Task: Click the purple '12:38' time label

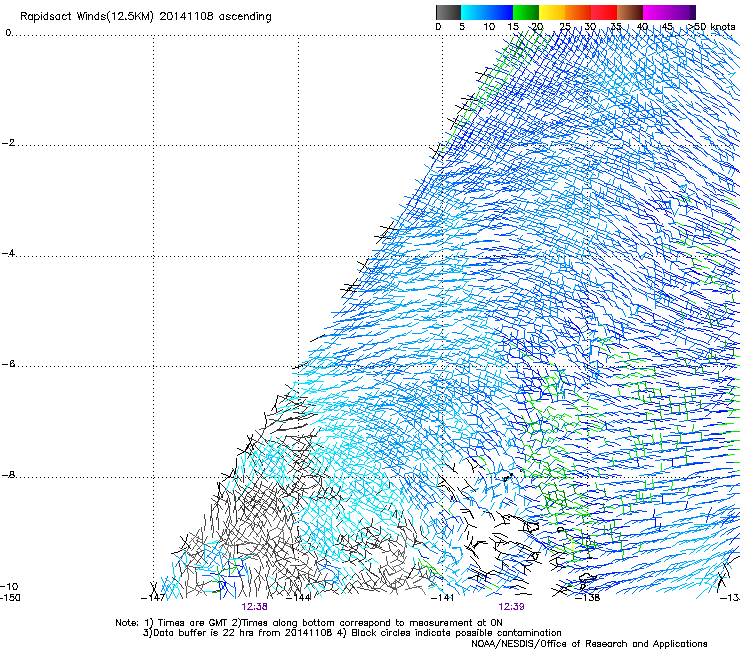Action: pyautogui.click(x=254, y=606)
